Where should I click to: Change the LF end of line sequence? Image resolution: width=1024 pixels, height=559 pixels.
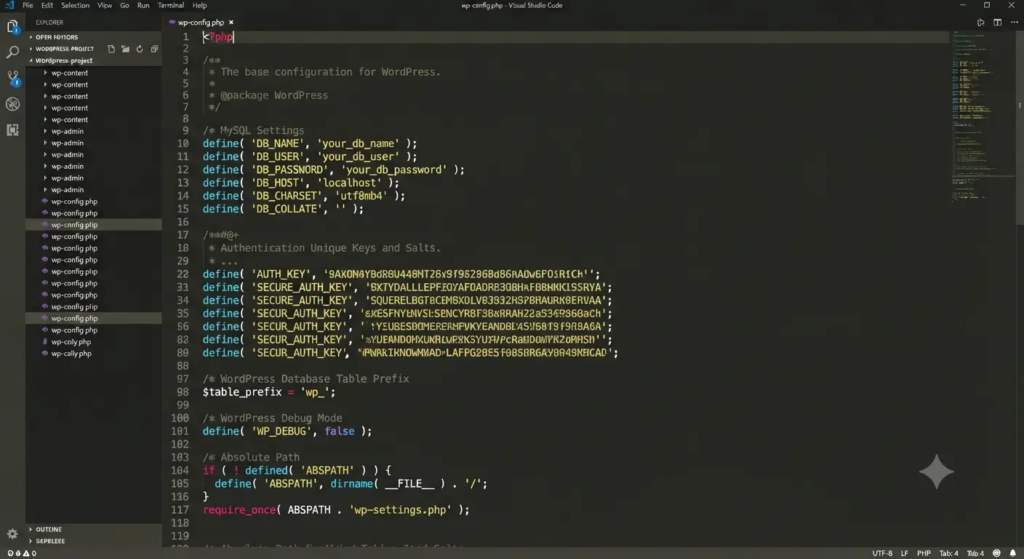pyautogui.click(x=904, y=553)
